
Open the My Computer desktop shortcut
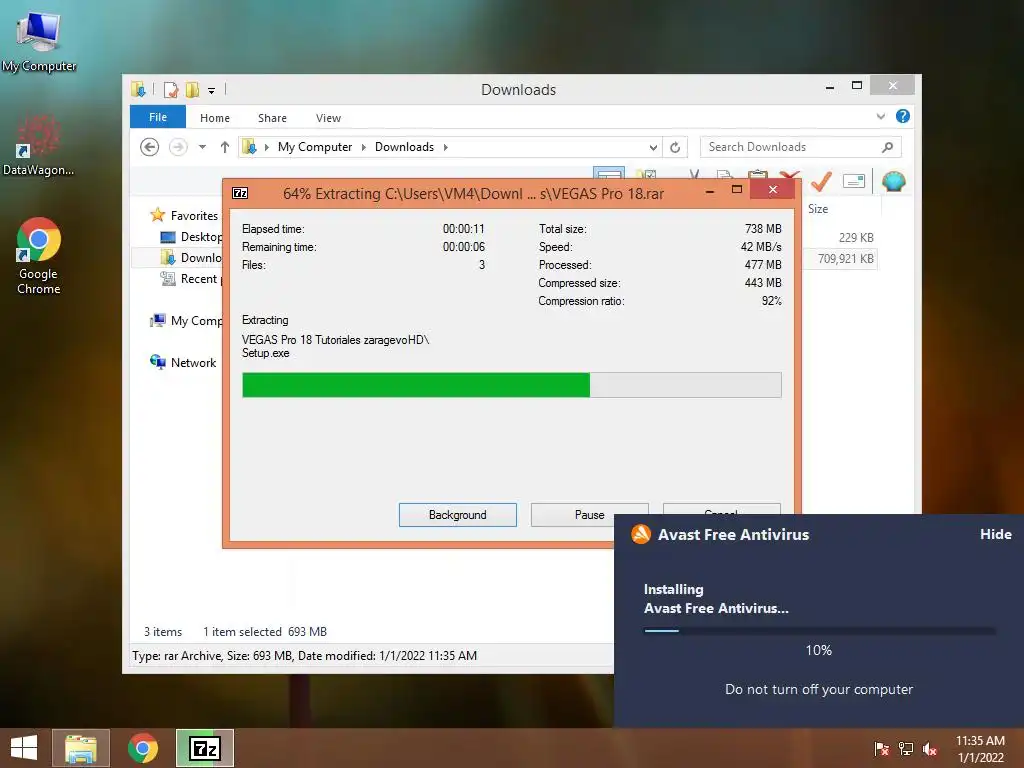[39, 41]
